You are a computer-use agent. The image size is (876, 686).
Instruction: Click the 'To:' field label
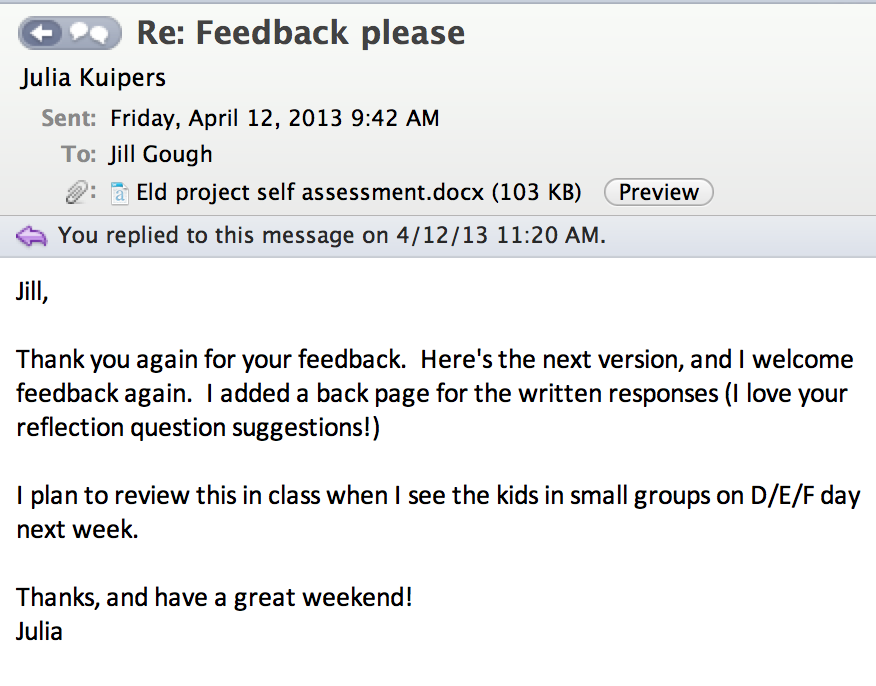pyautogui.click(x=79, y=154)
